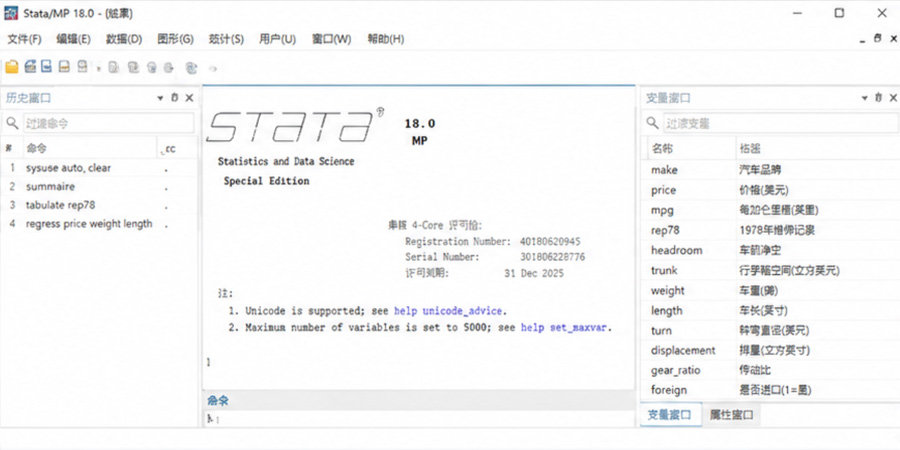Viewport: 900px width, 450px height.
Task: Click the Graph toolbar icon
Action: pos(114,68)
